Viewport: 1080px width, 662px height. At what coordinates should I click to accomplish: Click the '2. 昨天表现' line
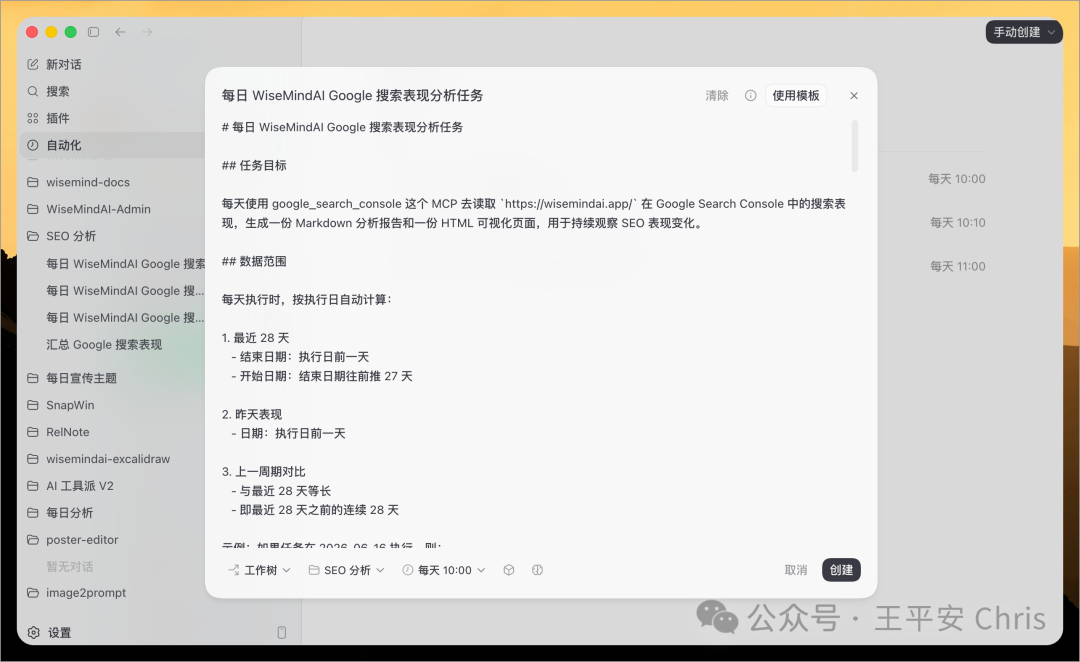coord(252,414)
